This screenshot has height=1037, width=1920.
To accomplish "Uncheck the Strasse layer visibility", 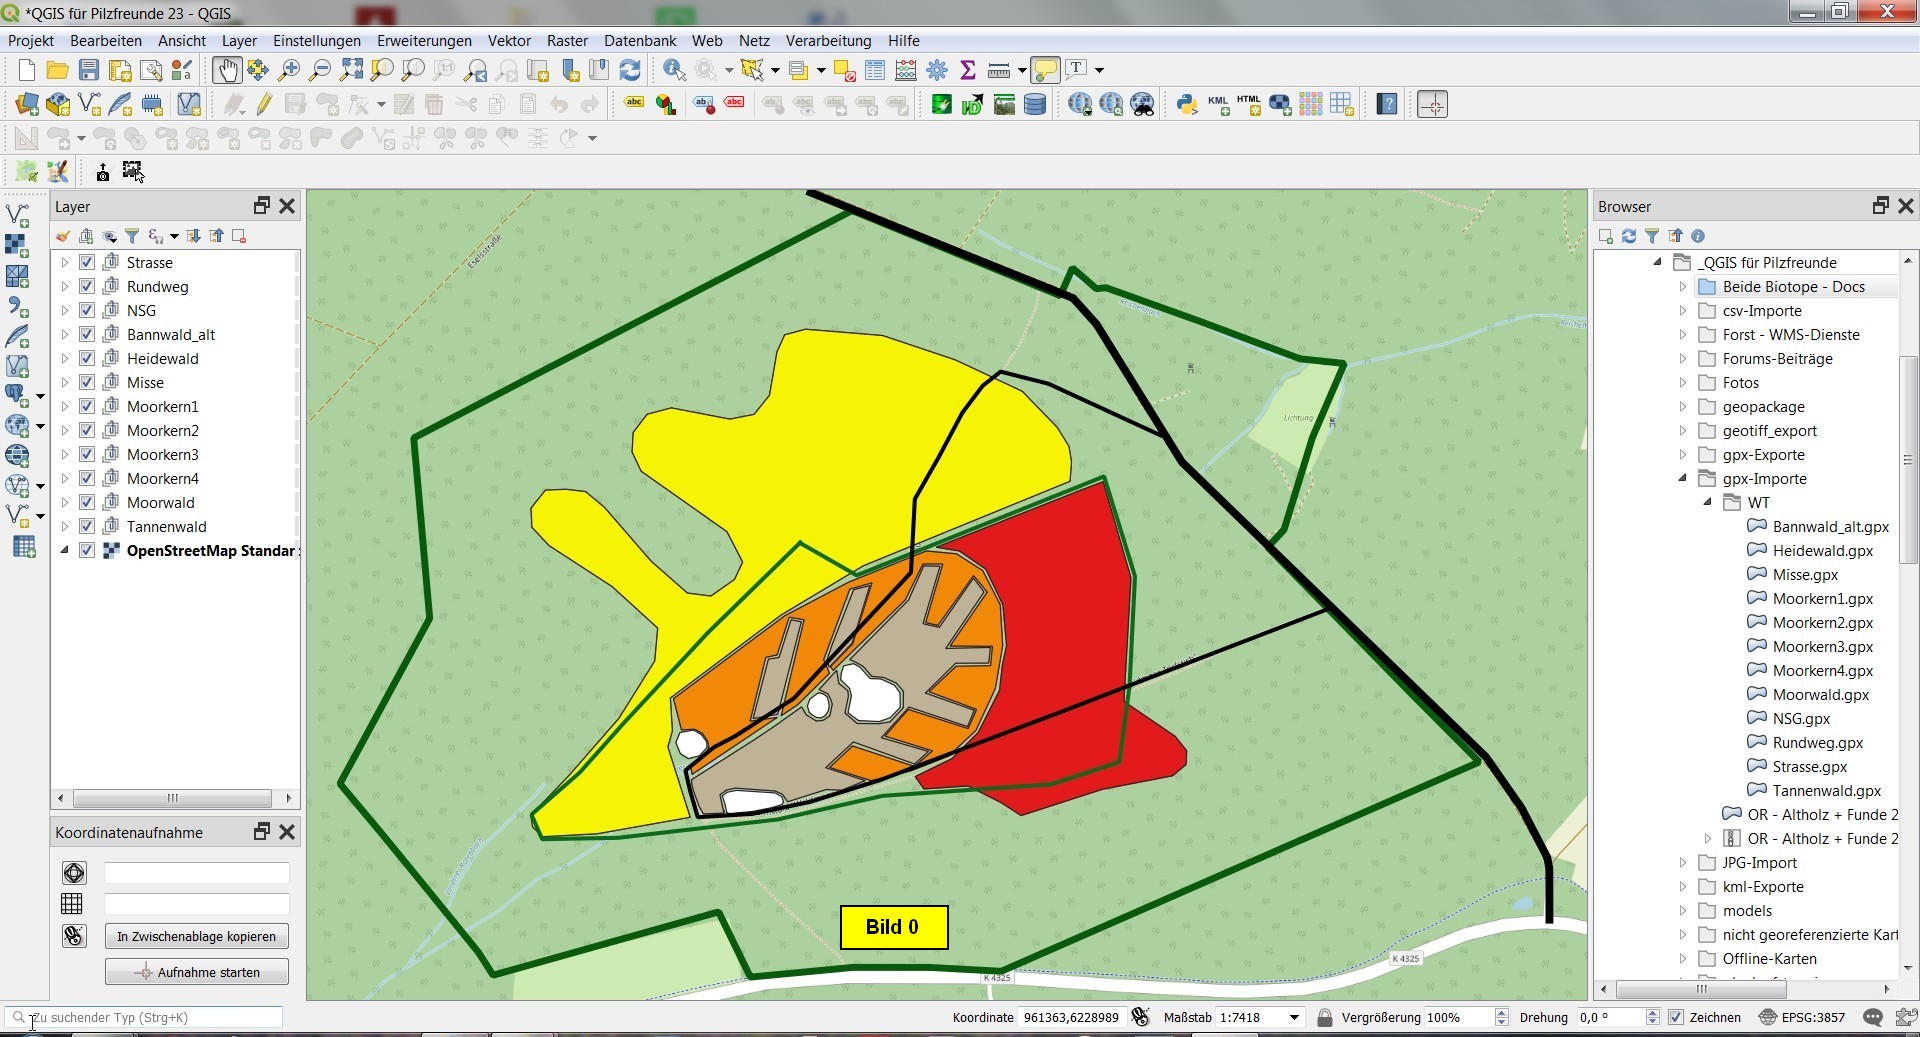I will point(87,263).
